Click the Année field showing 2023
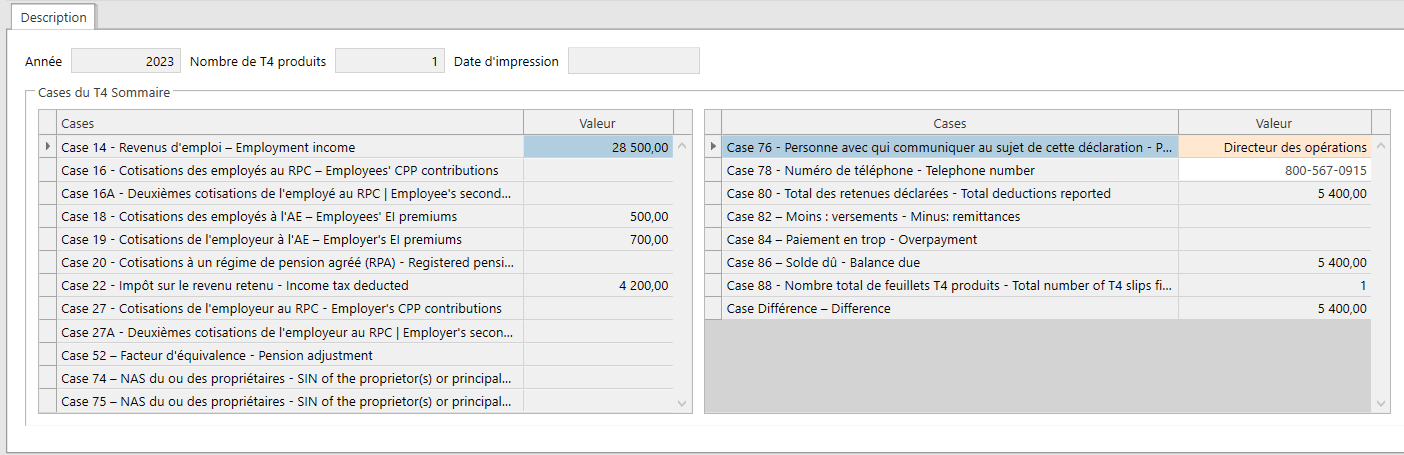1404x455 pixels. click(x=126, y=61)
